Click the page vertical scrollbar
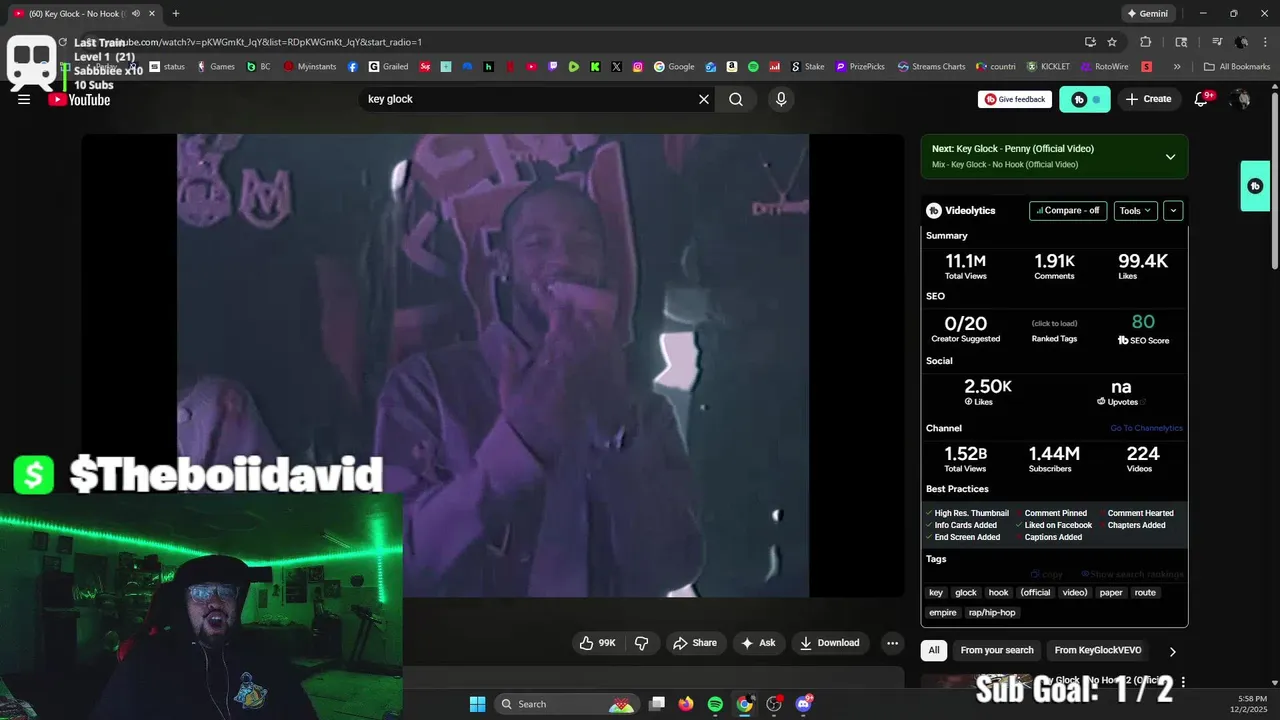1280x720 pixels. (x=1274, y=180)
